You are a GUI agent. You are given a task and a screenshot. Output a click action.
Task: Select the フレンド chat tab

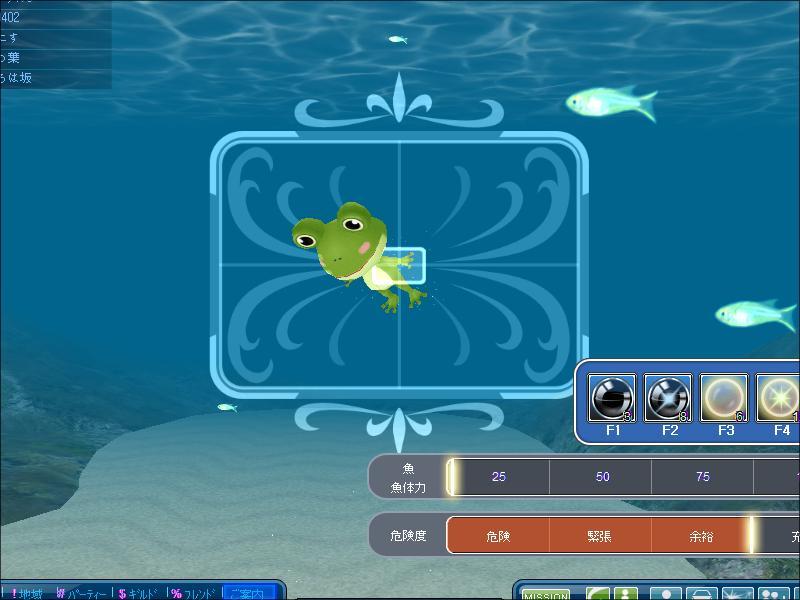194,593
